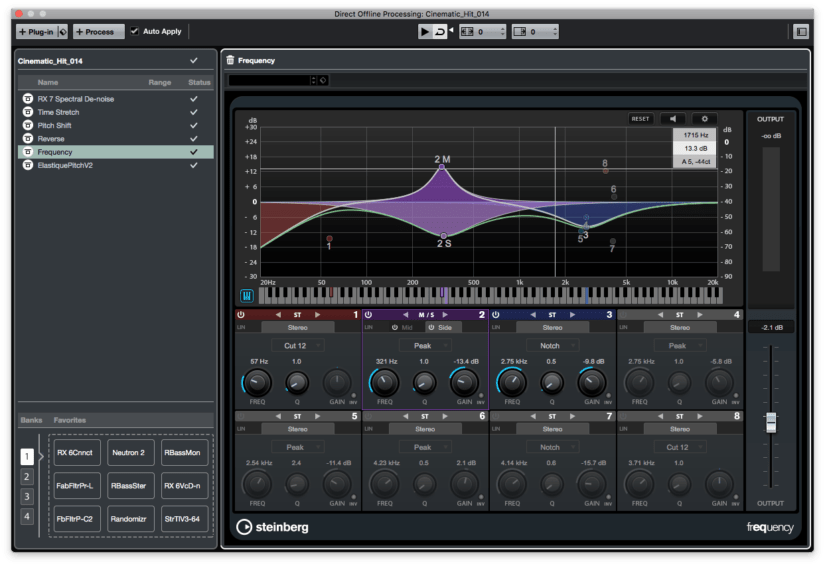Click the + Process button

(x=98, y=32)
